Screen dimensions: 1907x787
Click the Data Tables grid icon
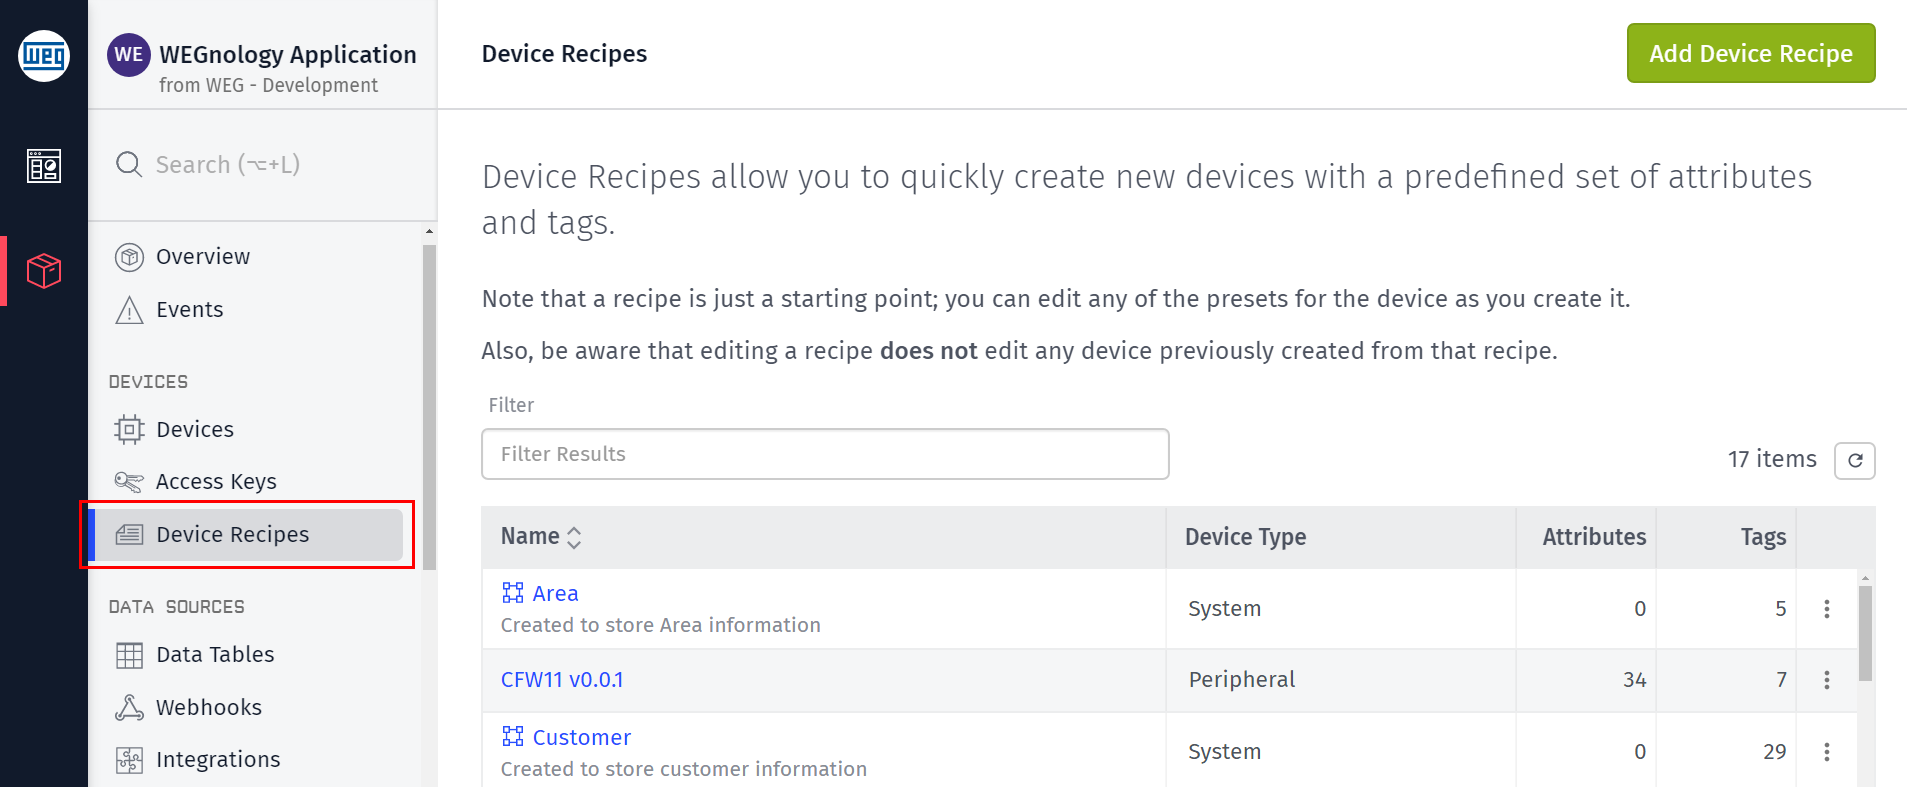(129, 655)
